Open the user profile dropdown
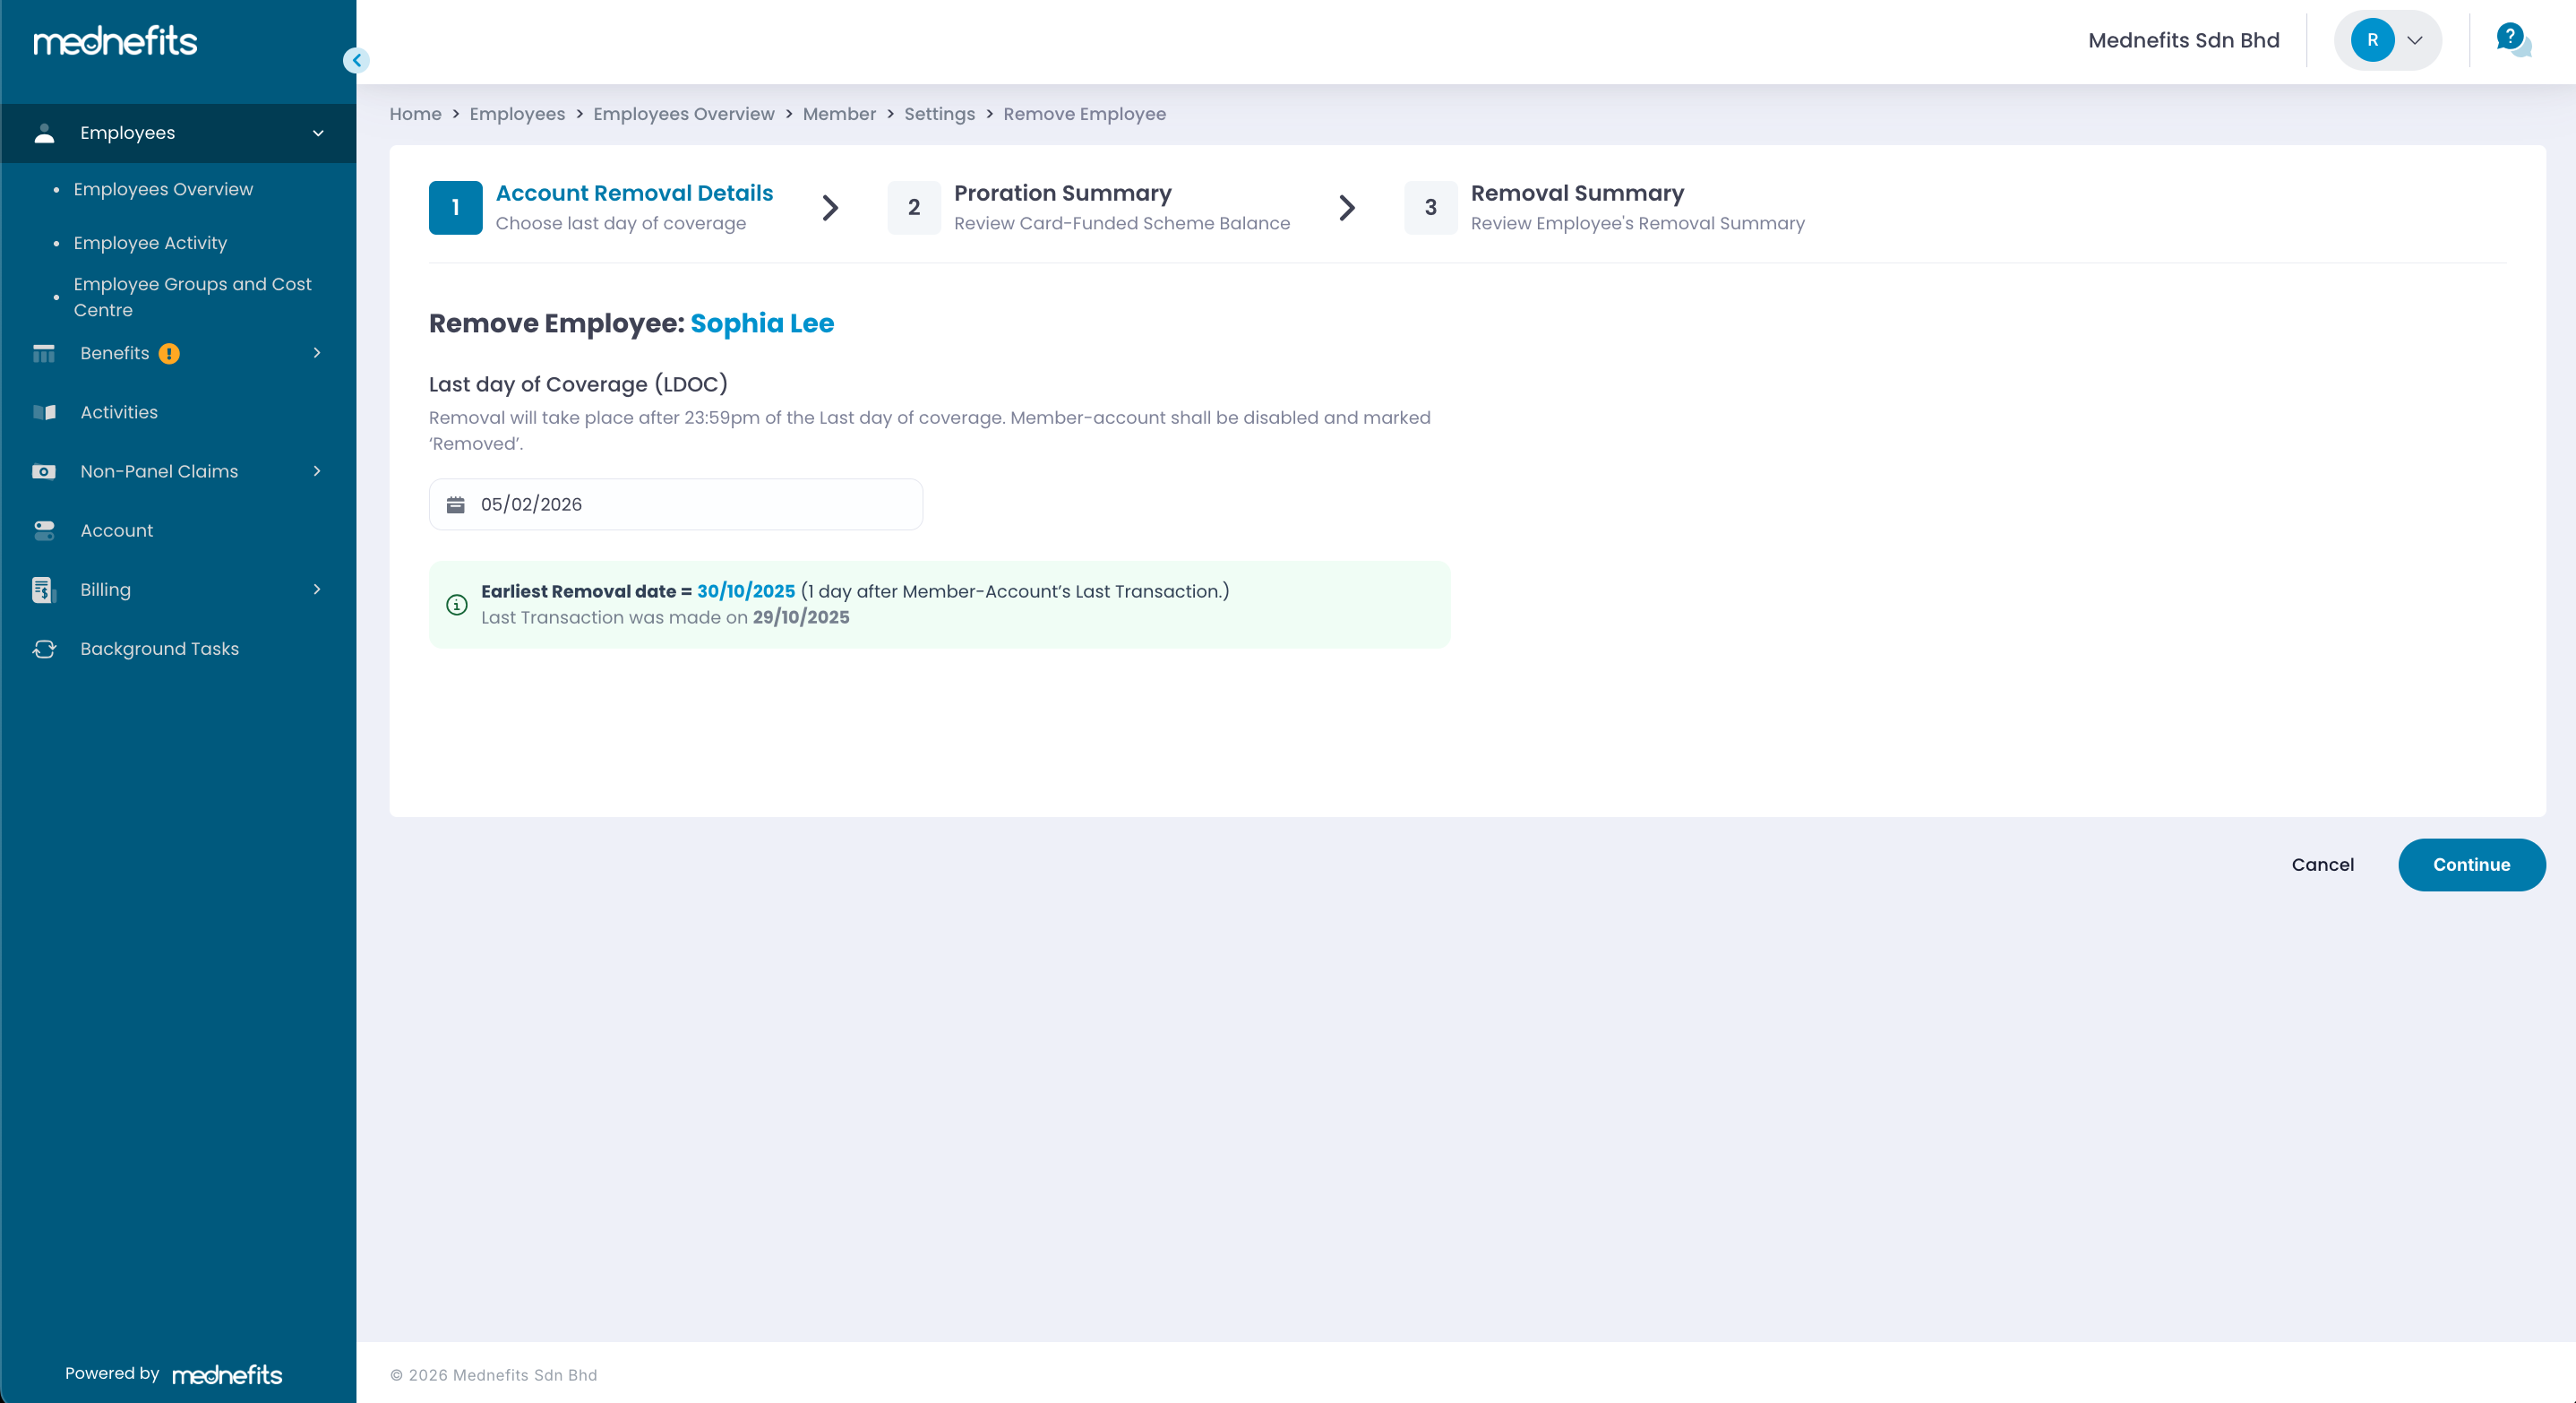Viewport: 2576px width, 1403px height. [2387, 40]
